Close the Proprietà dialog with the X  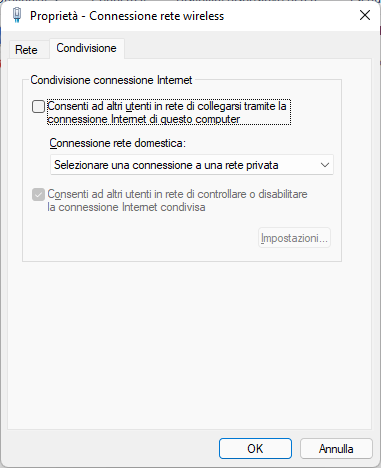[365, 15]
